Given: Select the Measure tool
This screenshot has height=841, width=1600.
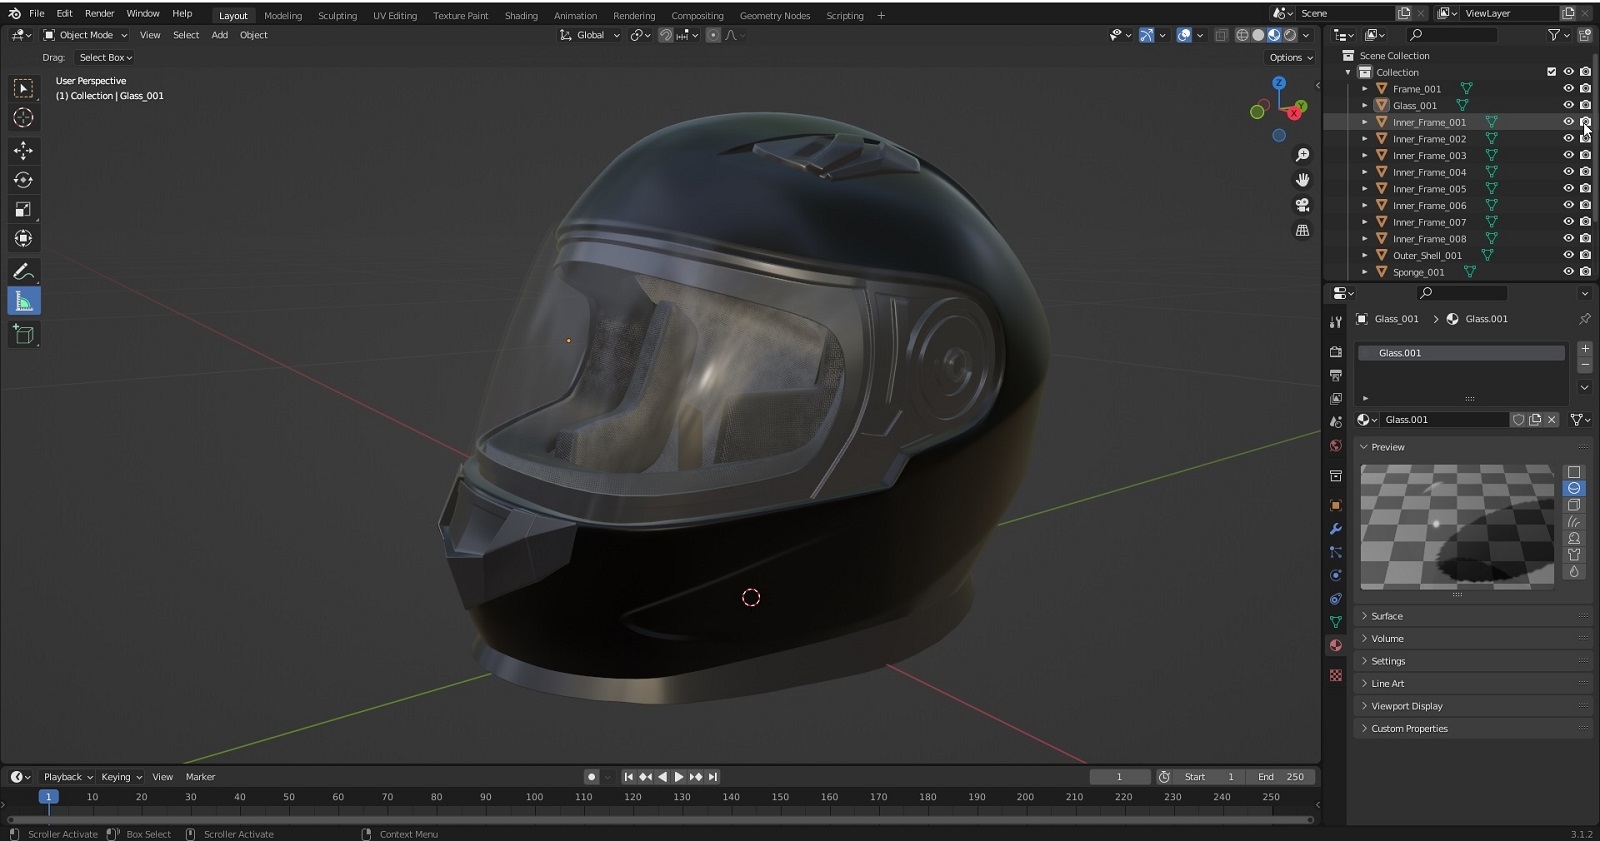Looking at the screenshot, I should (23, 301).
